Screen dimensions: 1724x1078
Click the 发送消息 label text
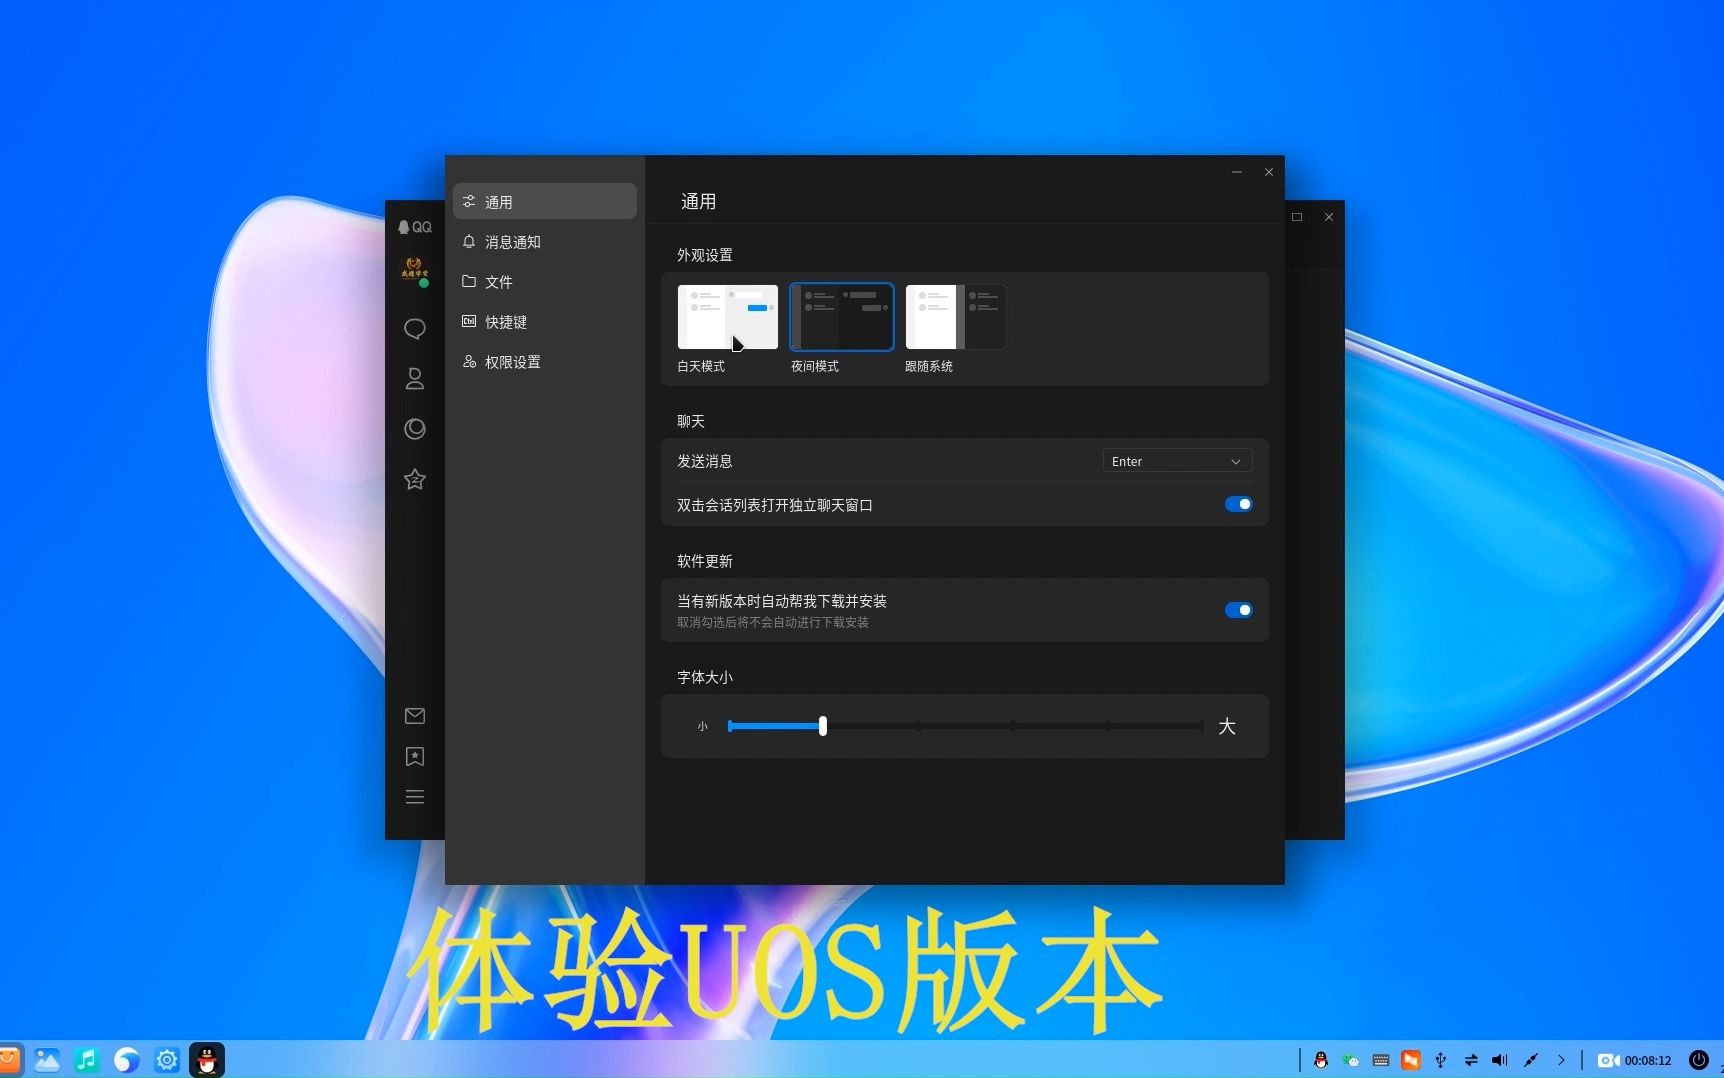(x=705, y=461)
